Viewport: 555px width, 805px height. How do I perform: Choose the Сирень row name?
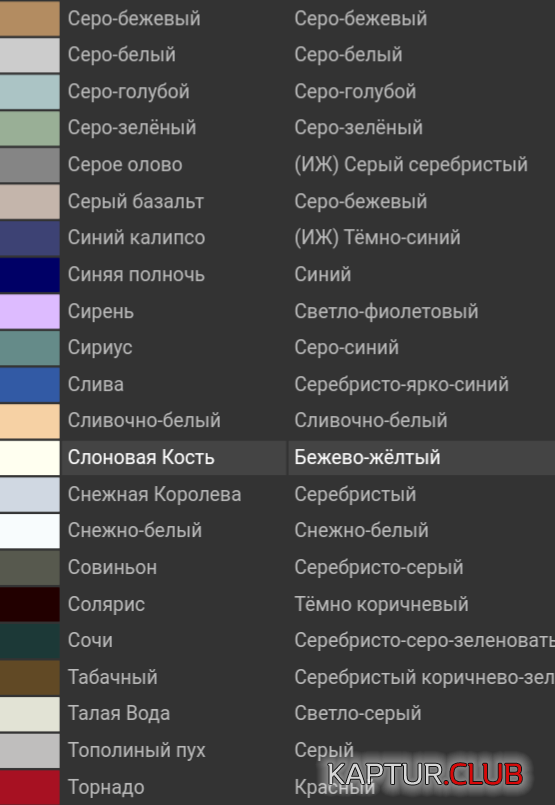coord(101,312)
